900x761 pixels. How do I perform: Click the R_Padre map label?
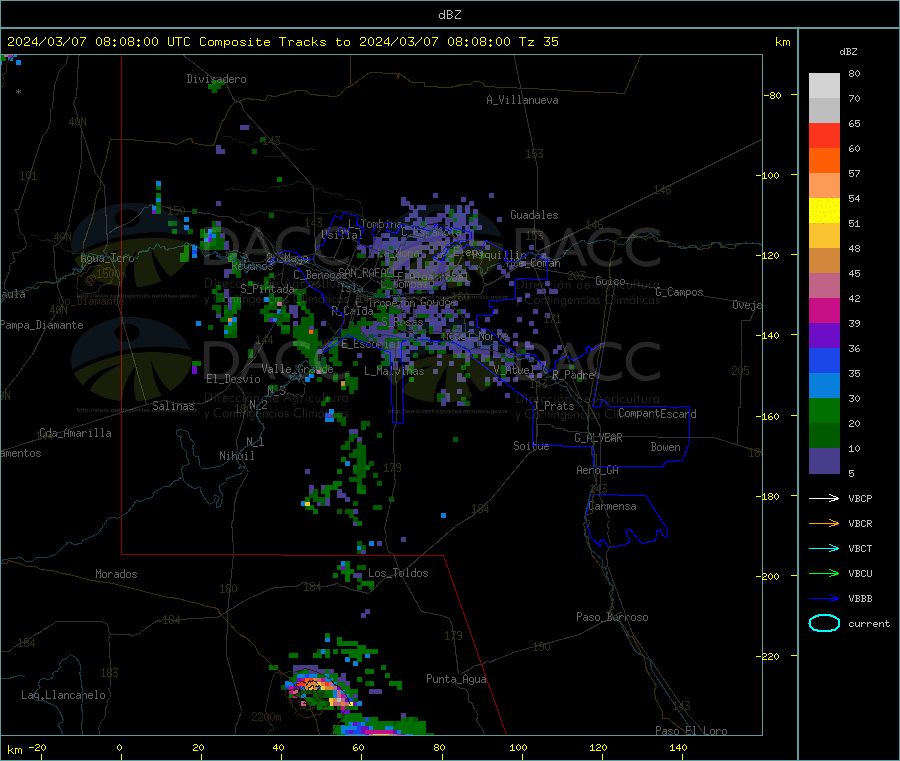coord(573,375)
